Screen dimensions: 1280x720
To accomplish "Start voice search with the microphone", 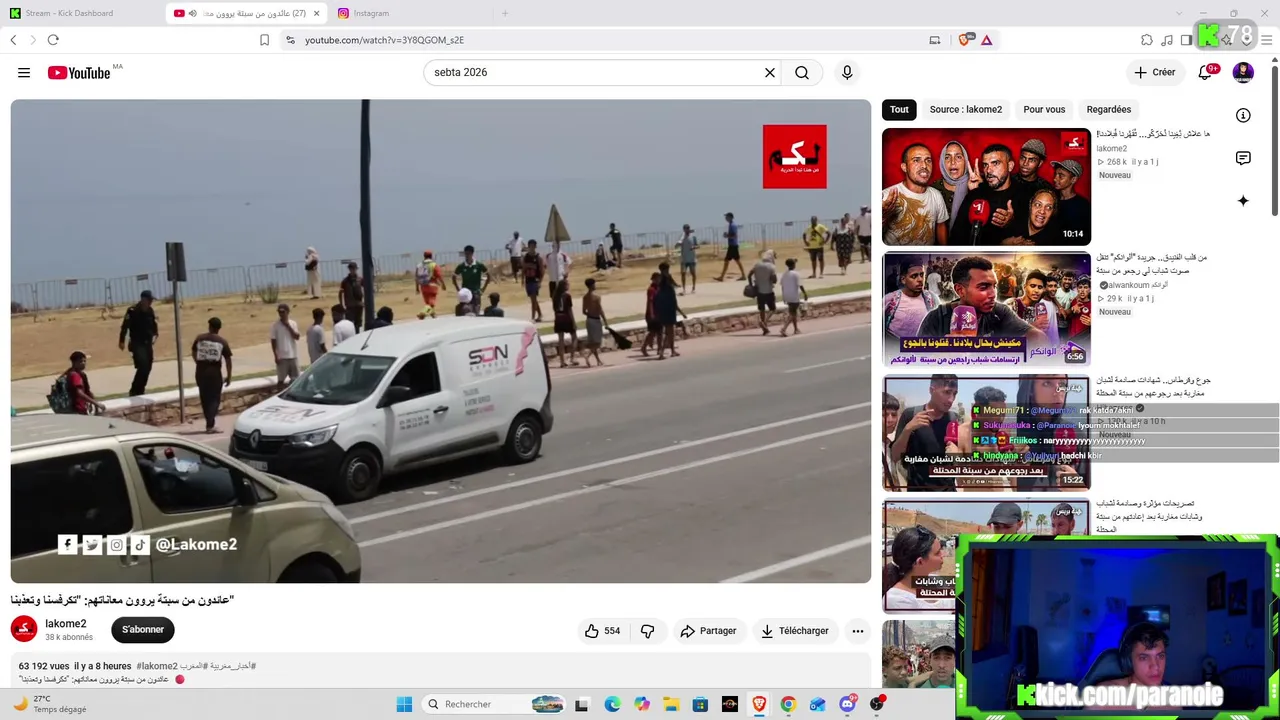I will pyautogui.click(x=847, y=73).
